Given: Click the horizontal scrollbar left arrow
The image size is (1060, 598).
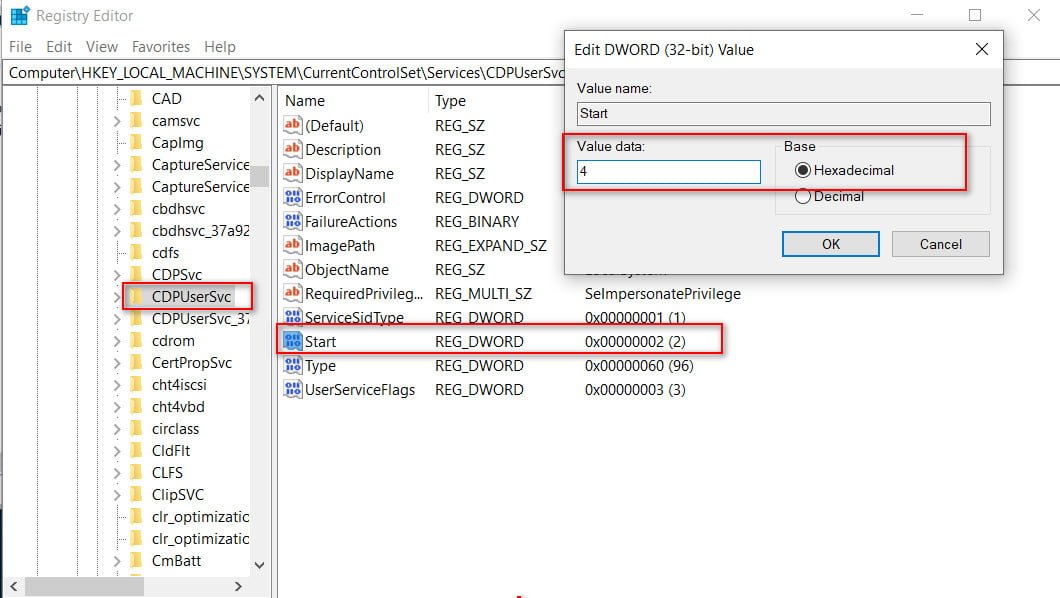Looking at the screenshot, I should pos(14,587).
